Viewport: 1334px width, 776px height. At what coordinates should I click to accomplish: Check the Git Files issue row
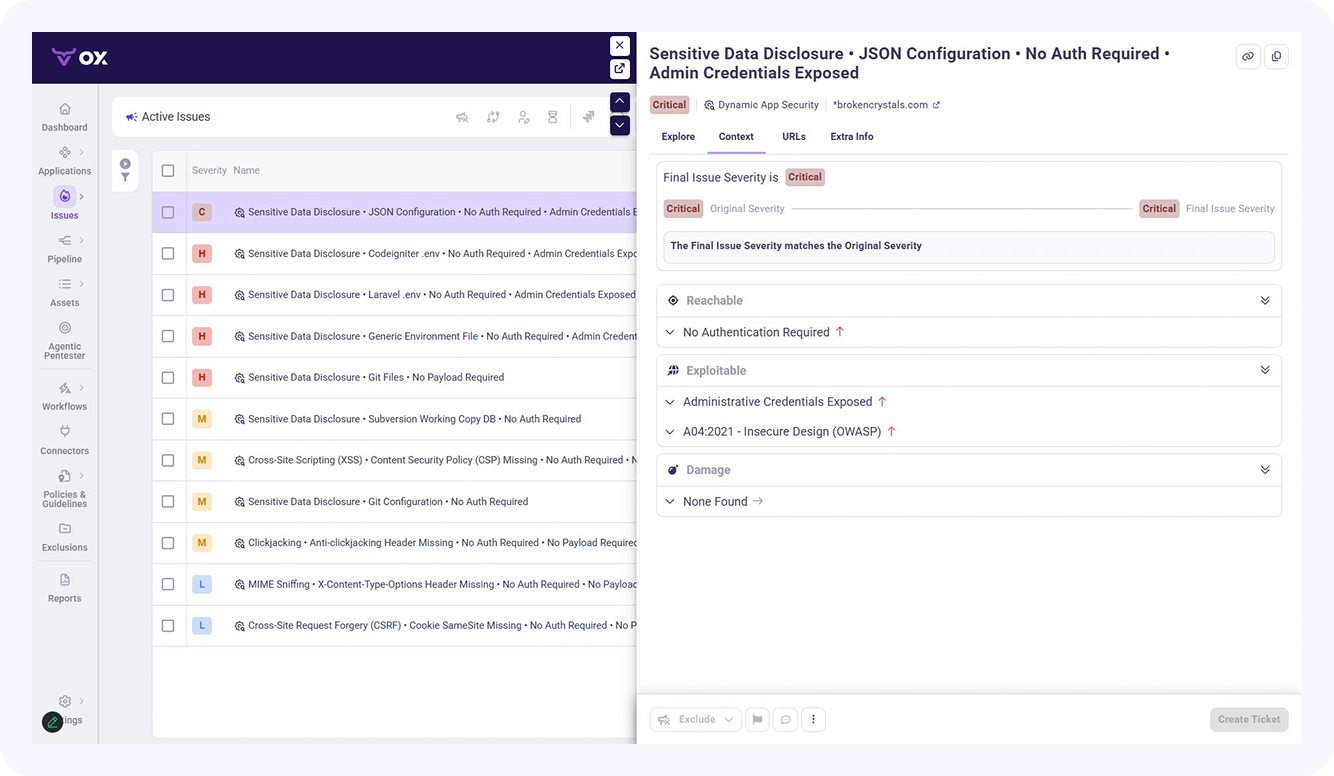point(168,378)
